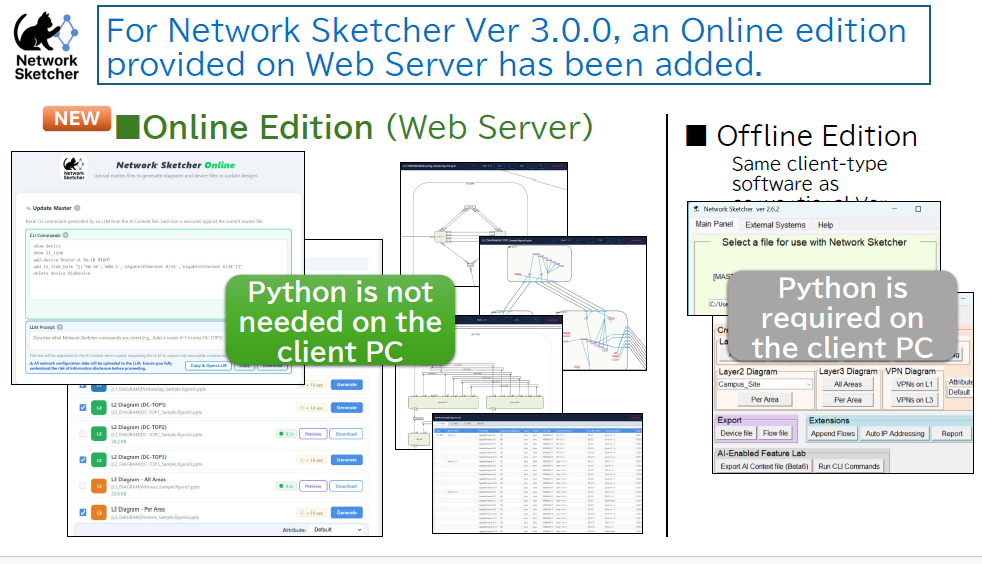Click the Report button in Extensions
This screenshot has height=564, width=982.
[x=952, y=433]
